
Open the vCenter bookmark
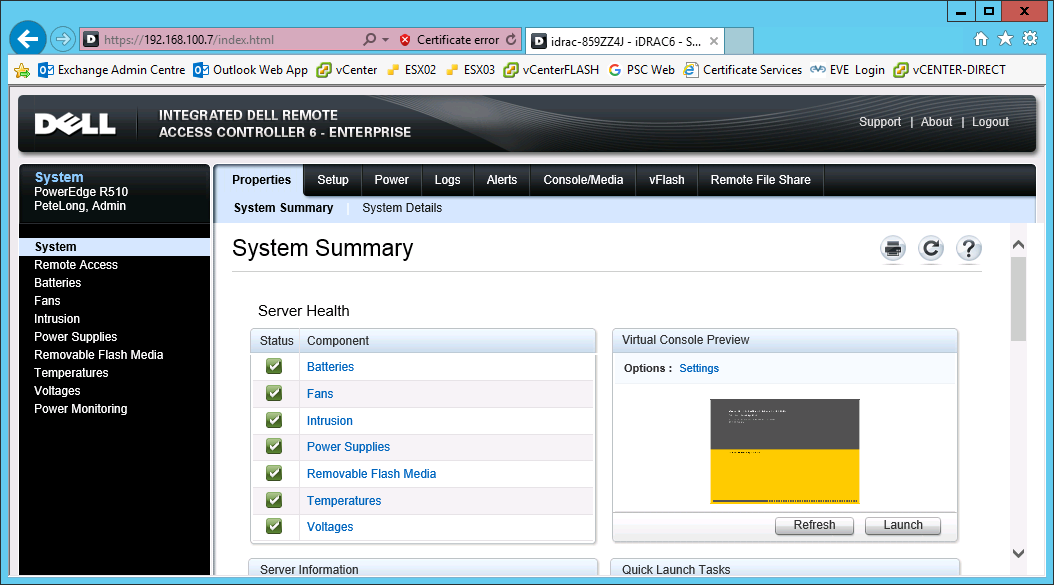347,70
